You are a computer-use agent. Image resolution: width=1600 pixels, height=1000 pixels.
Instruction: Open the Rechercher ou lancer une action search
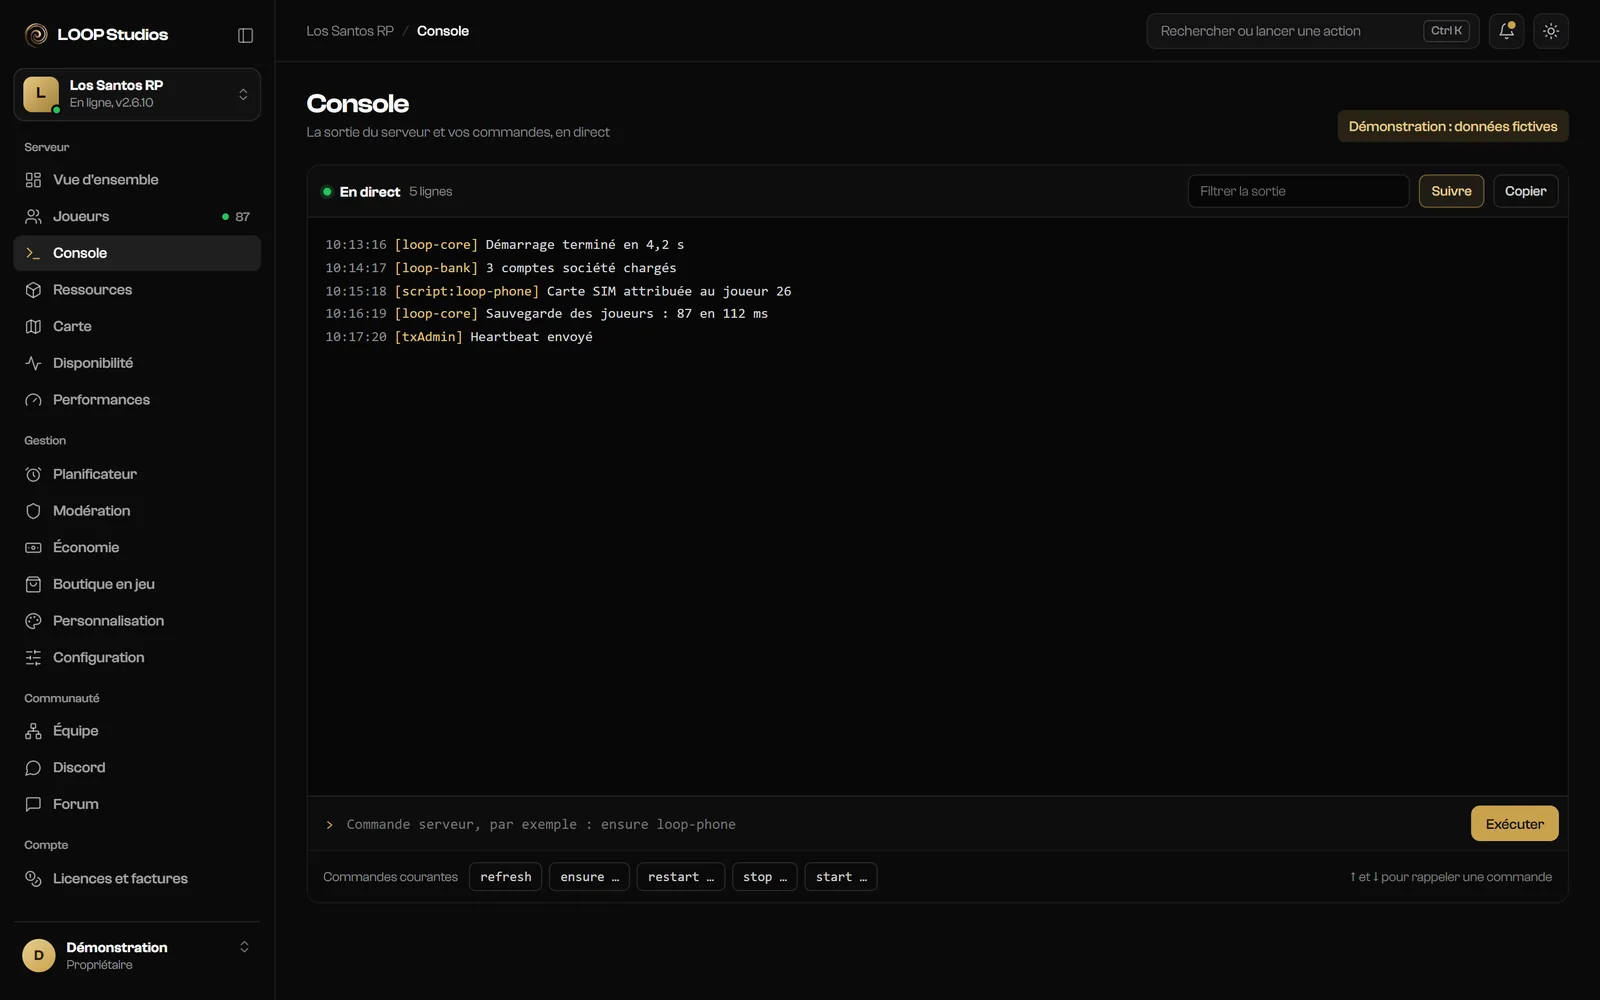tap(1313, 31)
